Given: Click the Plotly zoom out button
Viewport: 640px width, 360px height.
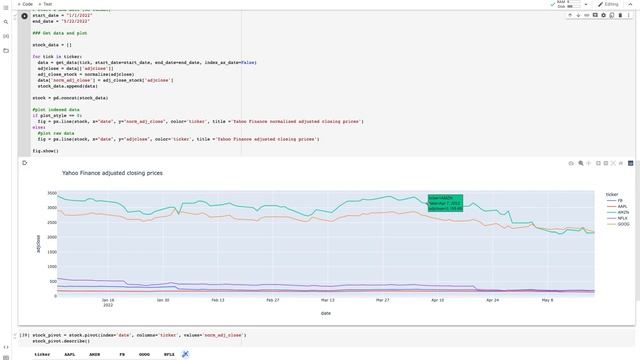Looking at the screenshot, I should (606, 163).
